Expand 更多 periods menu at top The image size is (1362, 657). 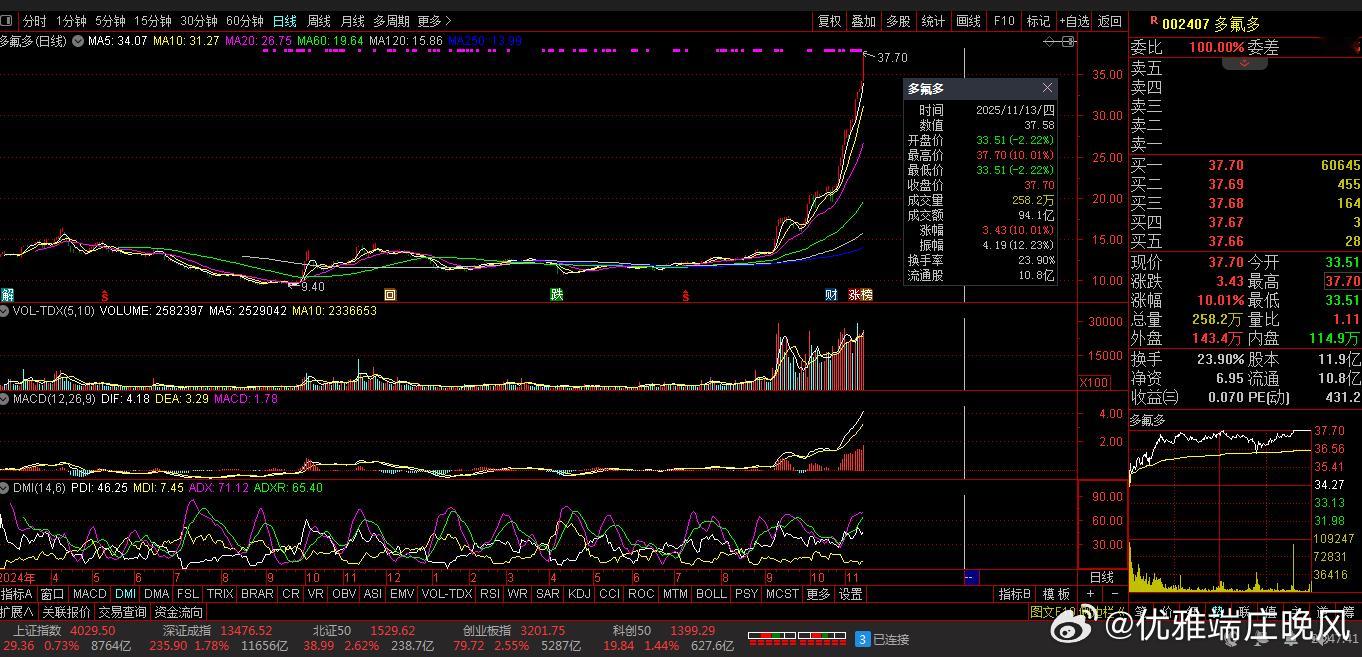pos(434,21)
